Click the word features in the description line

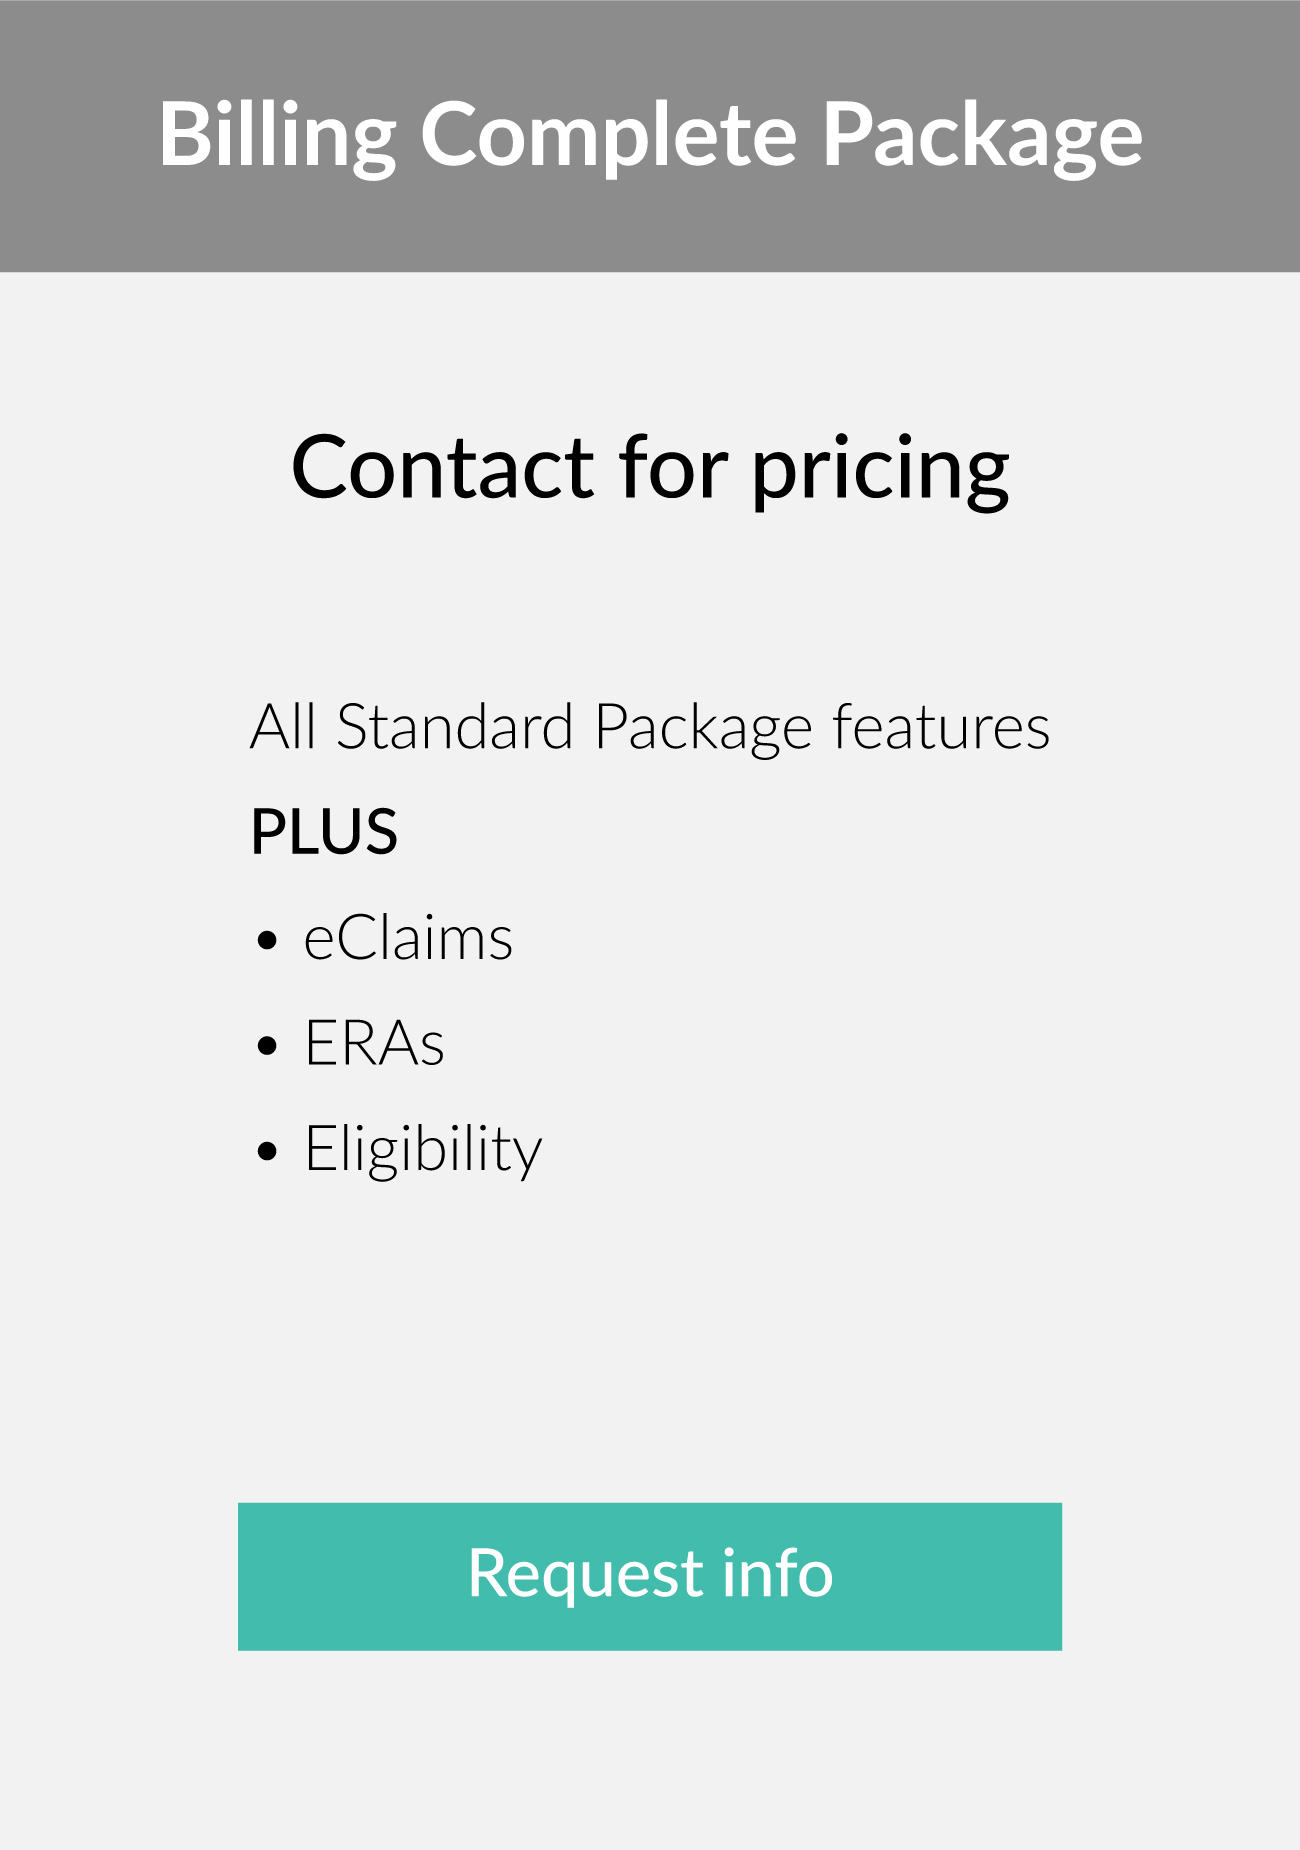click(x=941, y=726)
